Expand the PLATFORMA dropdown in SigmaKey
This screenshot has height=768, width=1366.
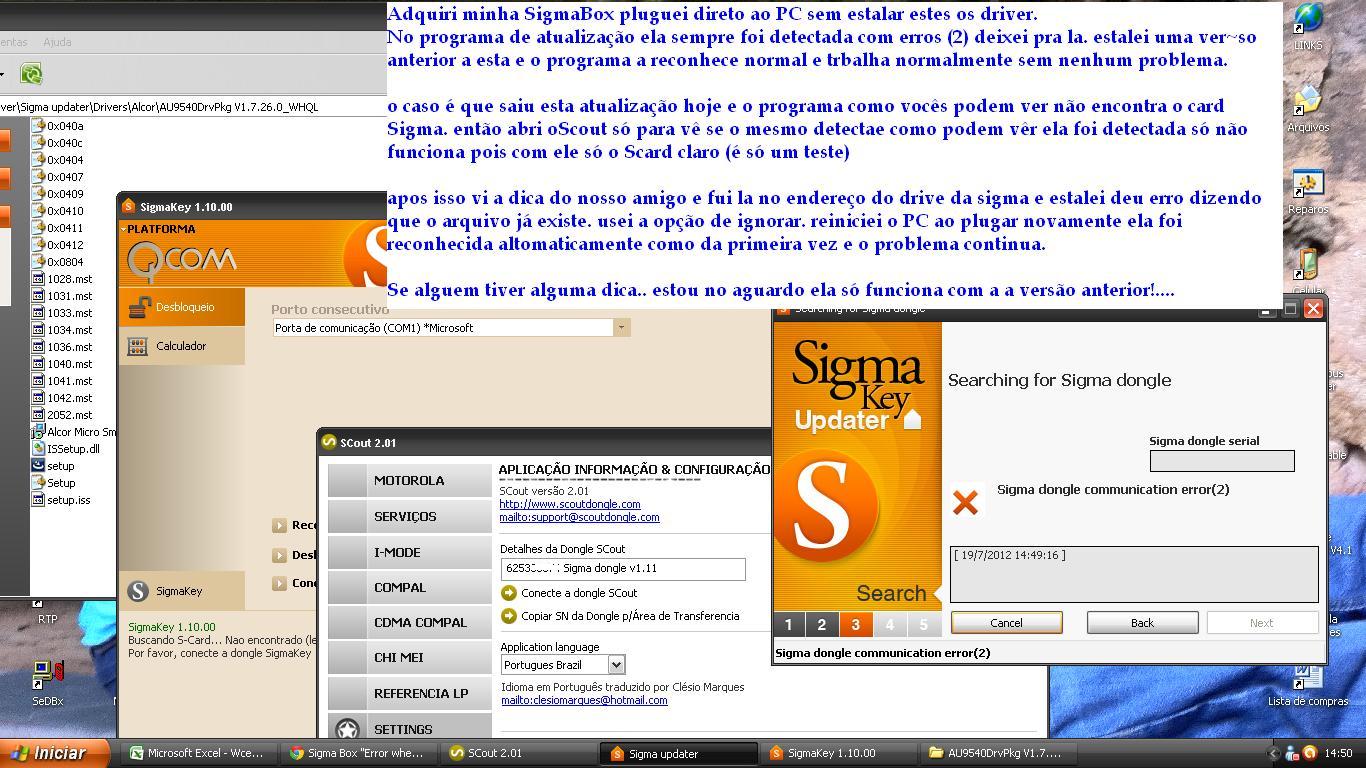tap(159, 229)
